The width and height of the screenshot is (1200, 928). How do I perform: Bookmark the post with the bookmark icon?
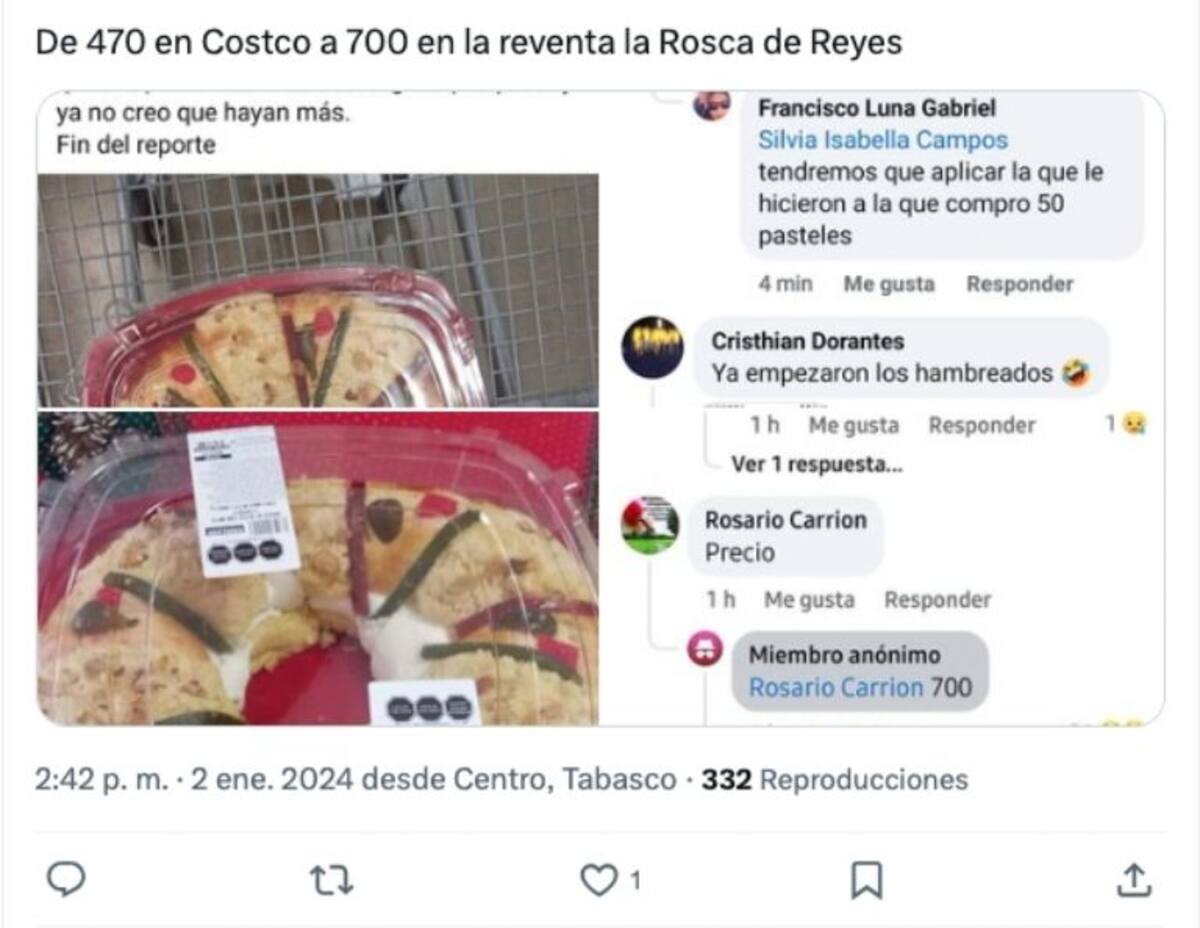865,880
